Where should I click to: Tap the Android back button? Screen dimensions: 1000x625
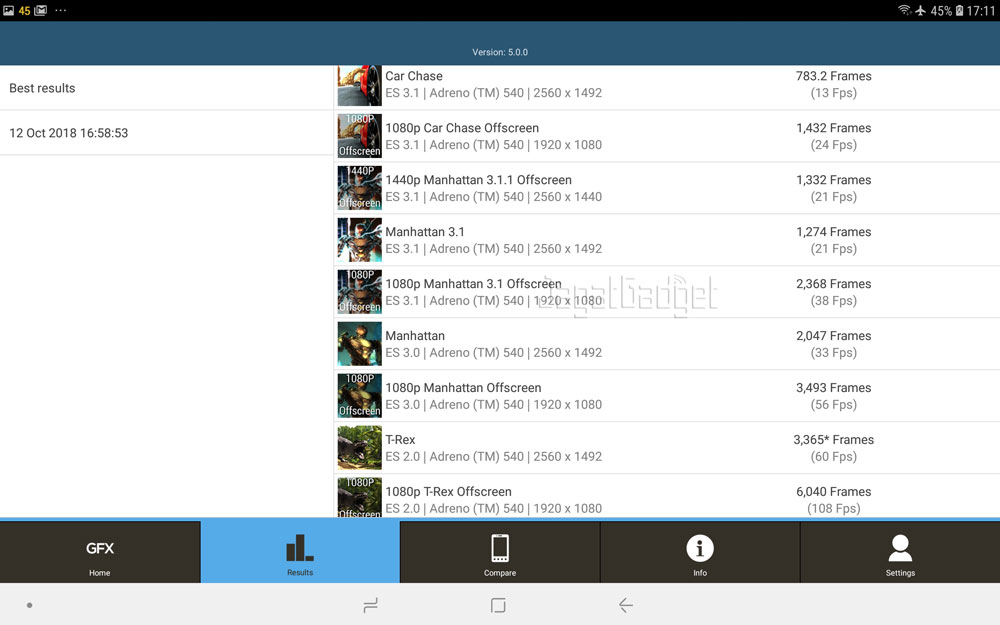626,605
